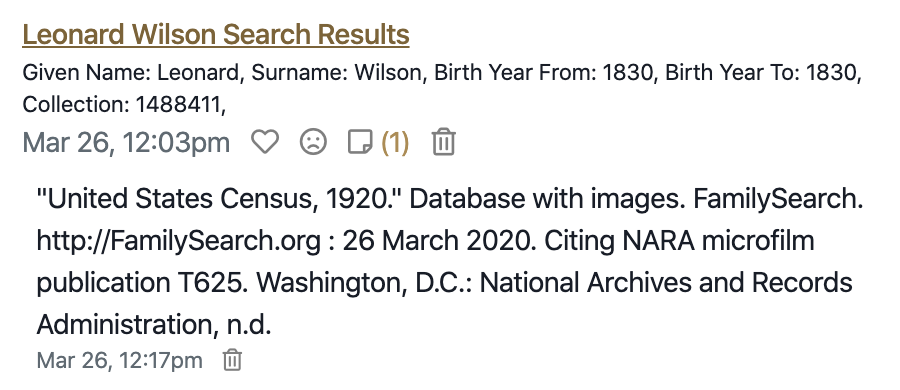Viewport: 900px width, 390px height.
Task: Click the http://FamilySearch.org URL in the note
Action: click(x=179, y=241)
